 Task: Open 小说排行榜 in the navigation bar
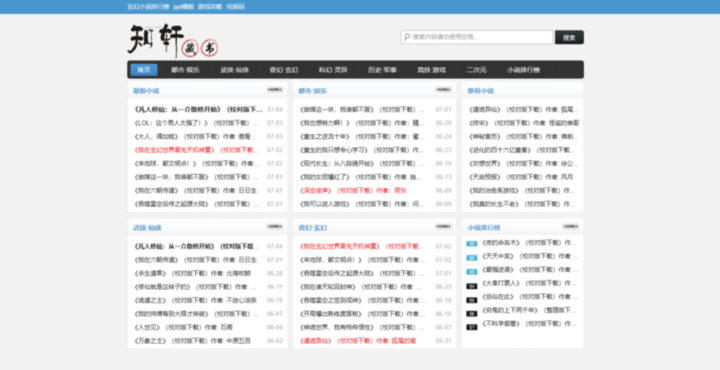523,70
